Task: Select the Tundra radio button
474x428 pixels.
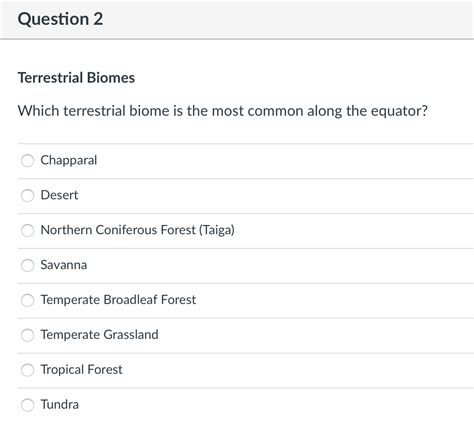Action: click(27, 405)
